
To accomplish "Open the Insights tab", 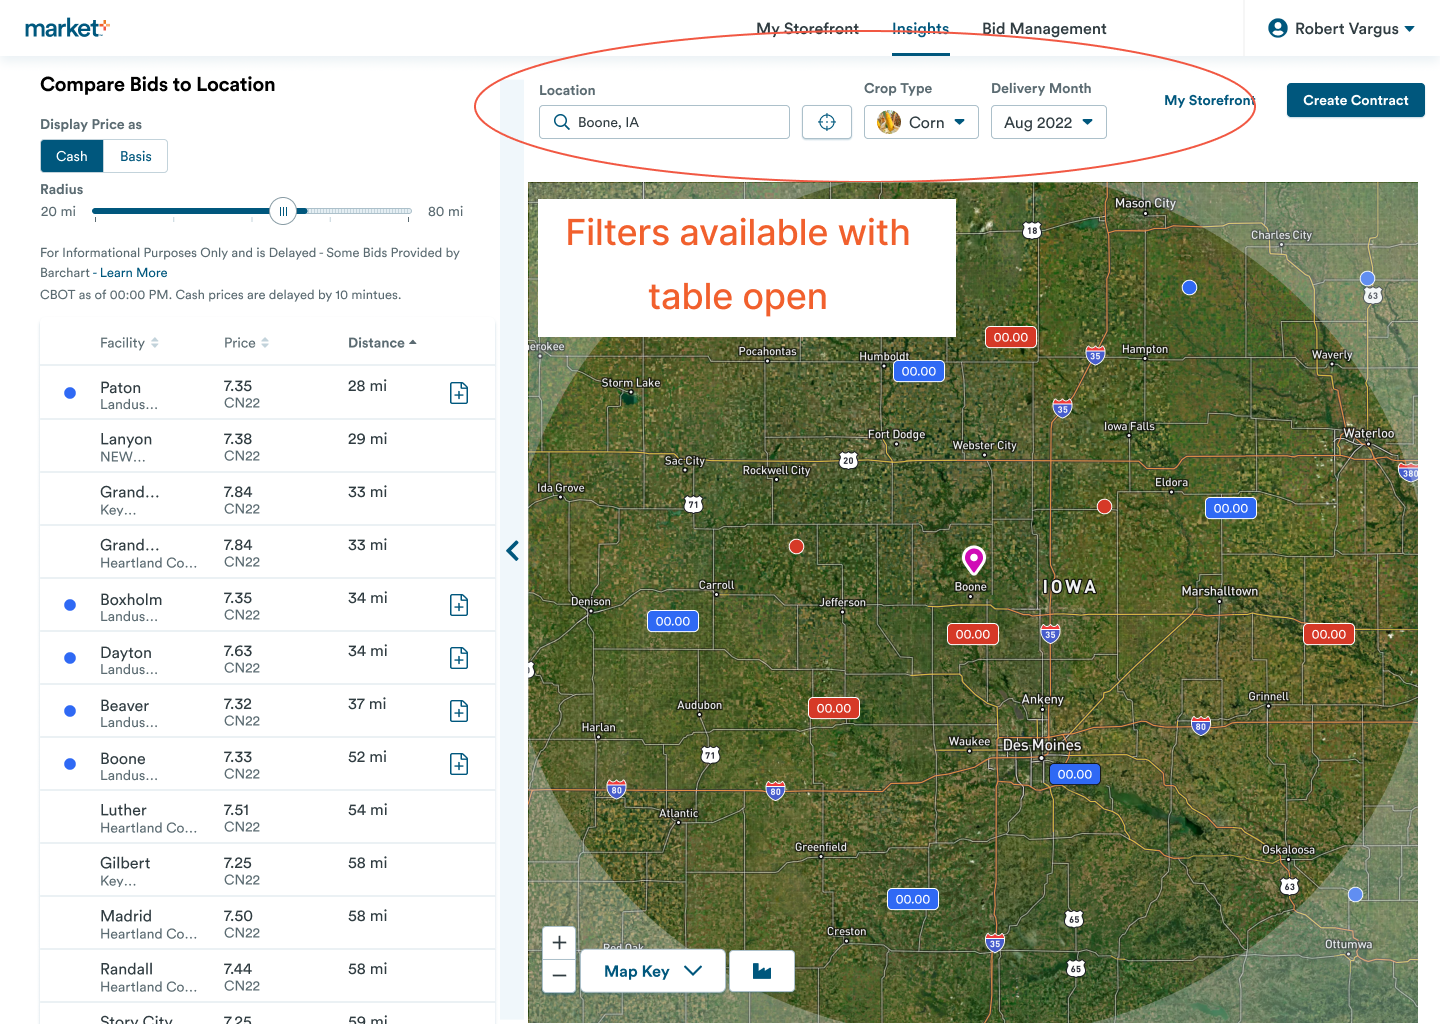I will [920, 28].
